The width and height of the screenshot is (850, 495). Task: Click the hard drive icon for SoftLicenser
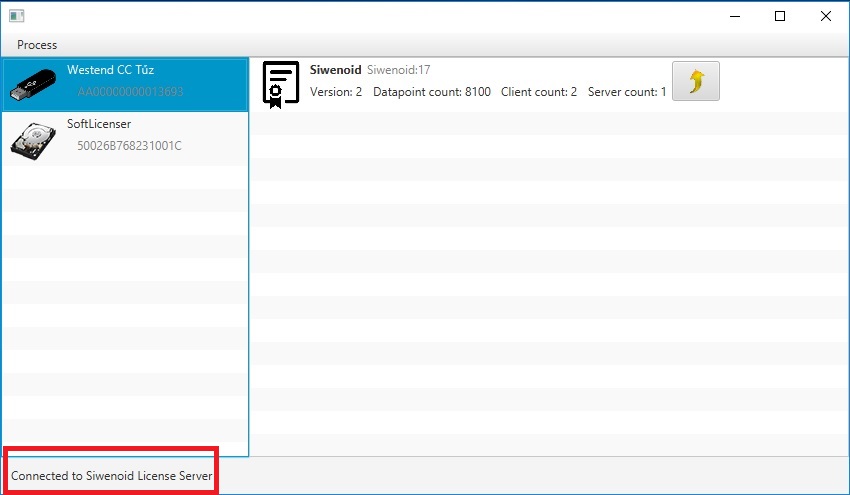[35, 138]
